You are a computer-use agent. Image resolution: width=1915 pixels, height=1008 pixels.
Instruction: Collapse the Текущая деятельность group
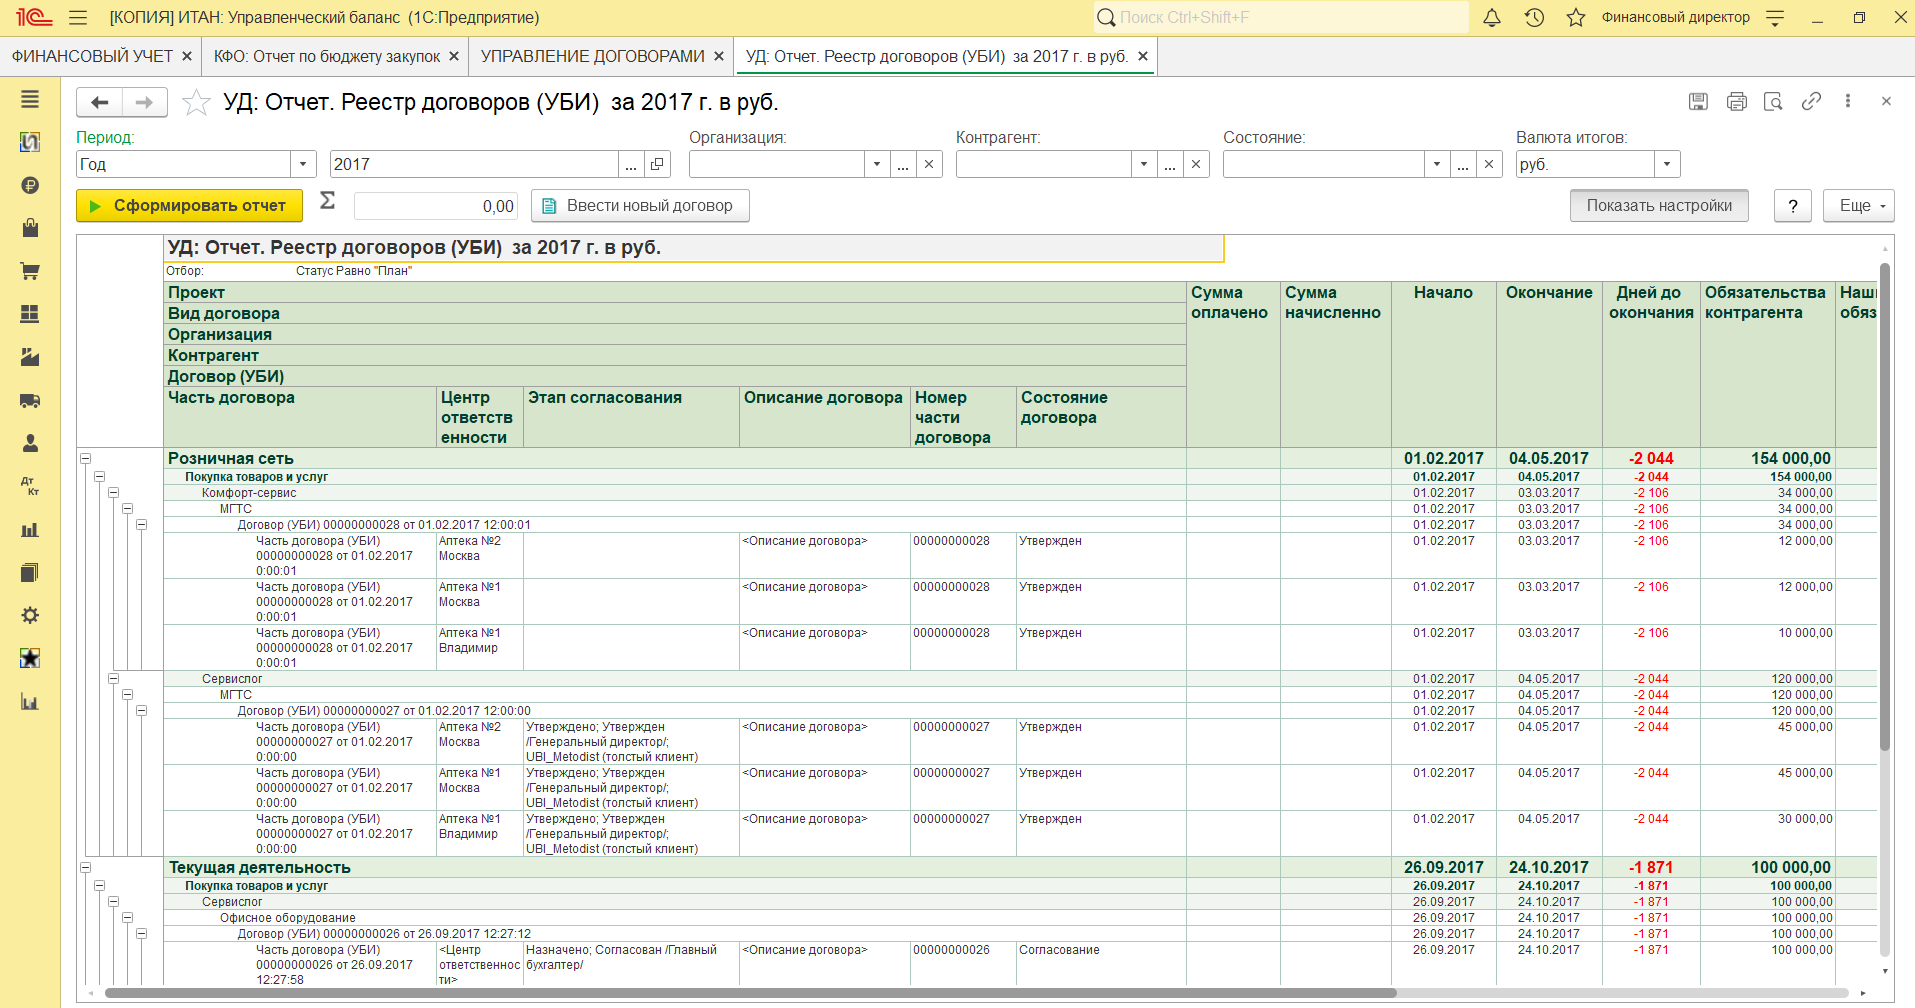[x=86, y=868]
